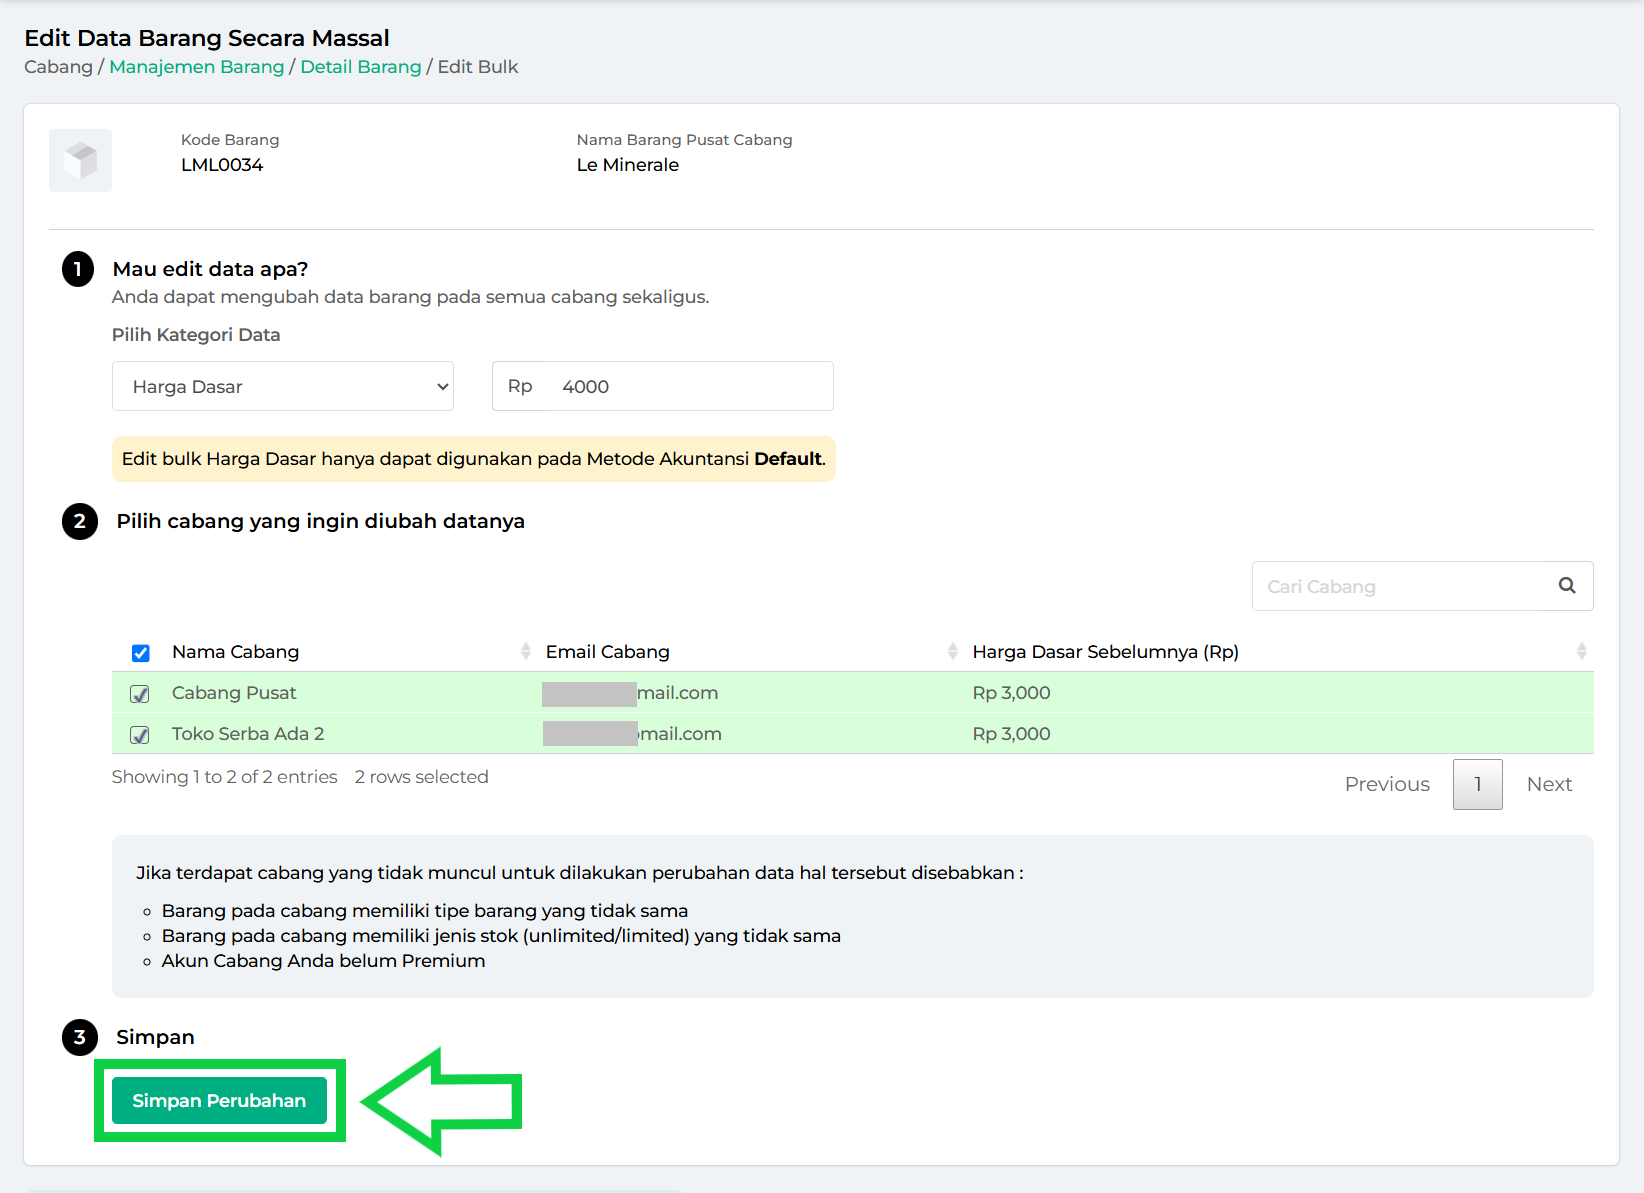
Task: Click the Email Cabang column sort arrows
Action: coord(952,652)
